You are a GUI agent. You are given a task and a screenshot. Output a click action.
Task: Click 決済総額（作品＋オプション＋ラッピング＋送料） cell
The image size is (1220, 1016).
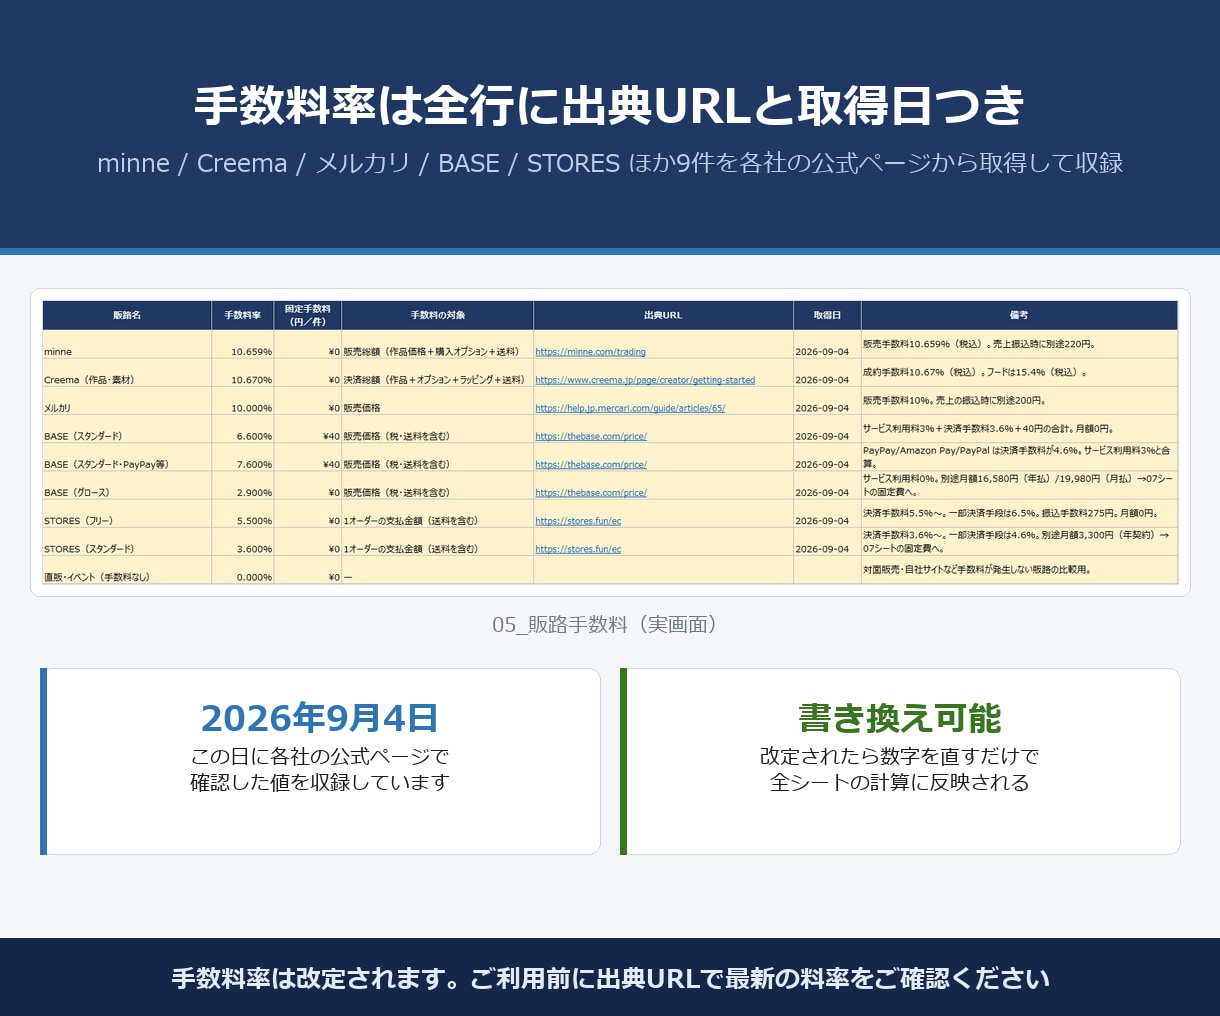438,372
